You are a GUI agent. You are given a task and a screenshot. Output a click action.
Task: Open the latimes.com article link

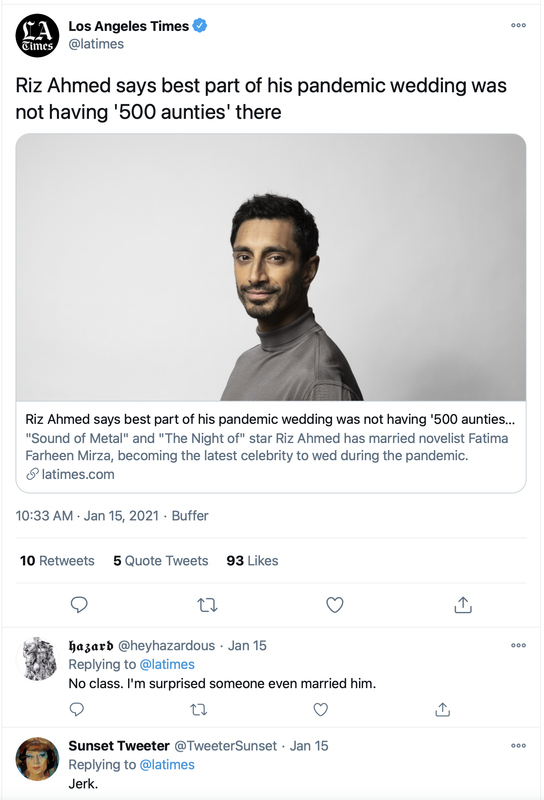(x=70, y=474)
